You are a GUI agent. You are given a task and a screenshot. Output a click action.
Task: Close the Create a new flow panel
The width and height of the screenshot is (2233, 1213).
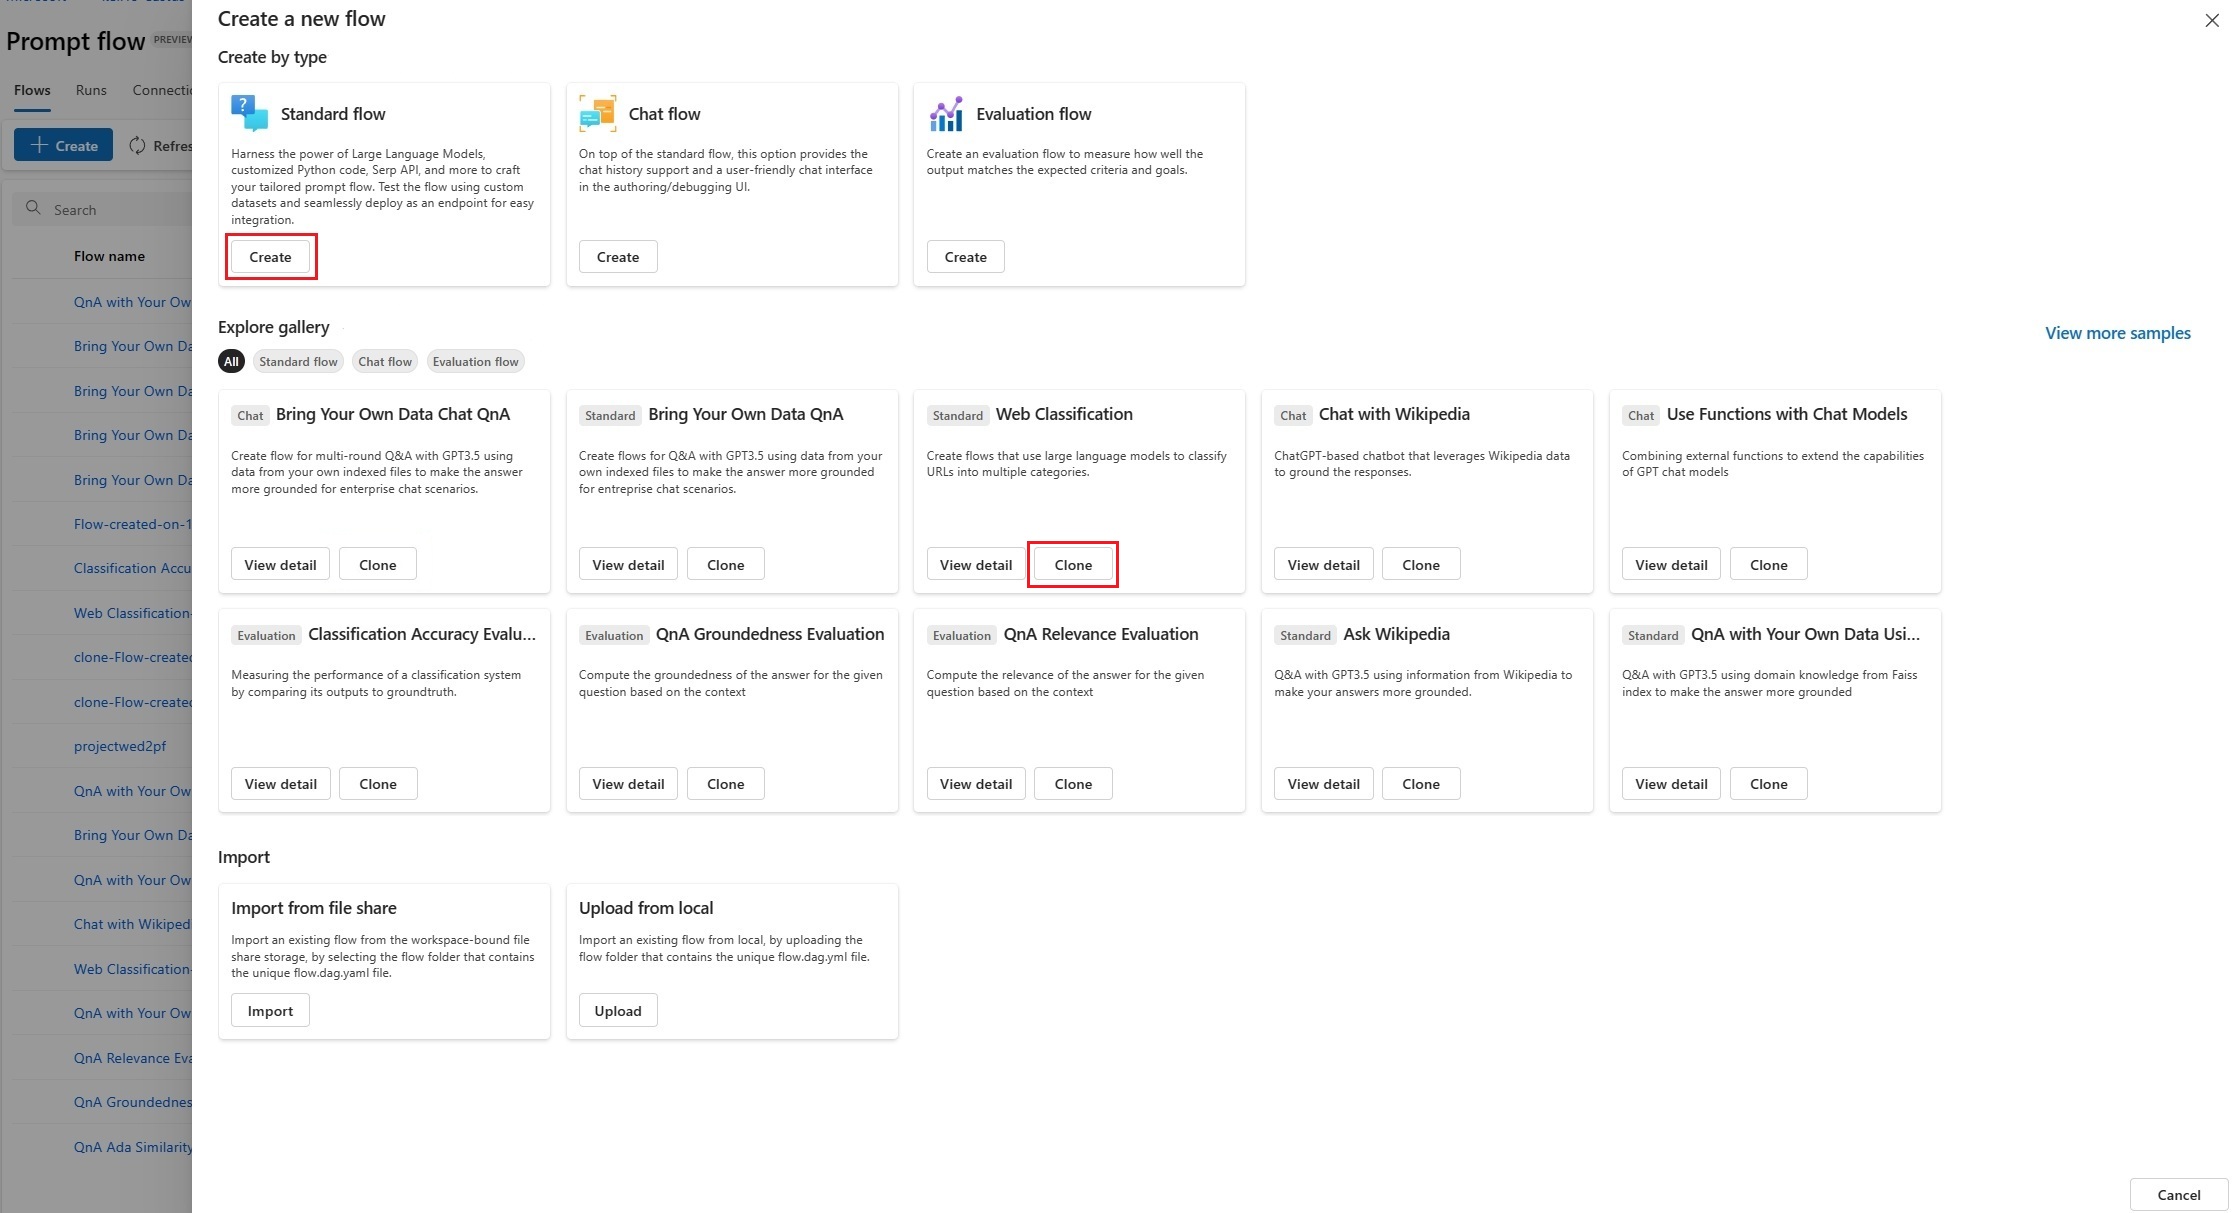(2211, 20)
